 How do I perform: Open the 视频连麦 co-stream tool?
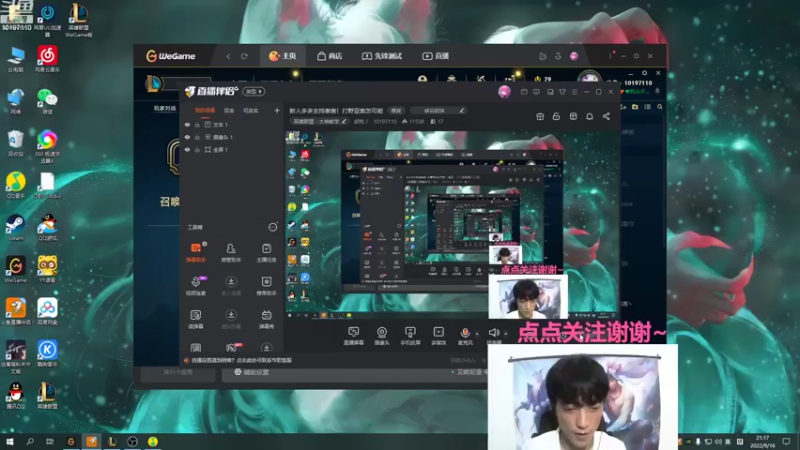(x=196, y=285)
